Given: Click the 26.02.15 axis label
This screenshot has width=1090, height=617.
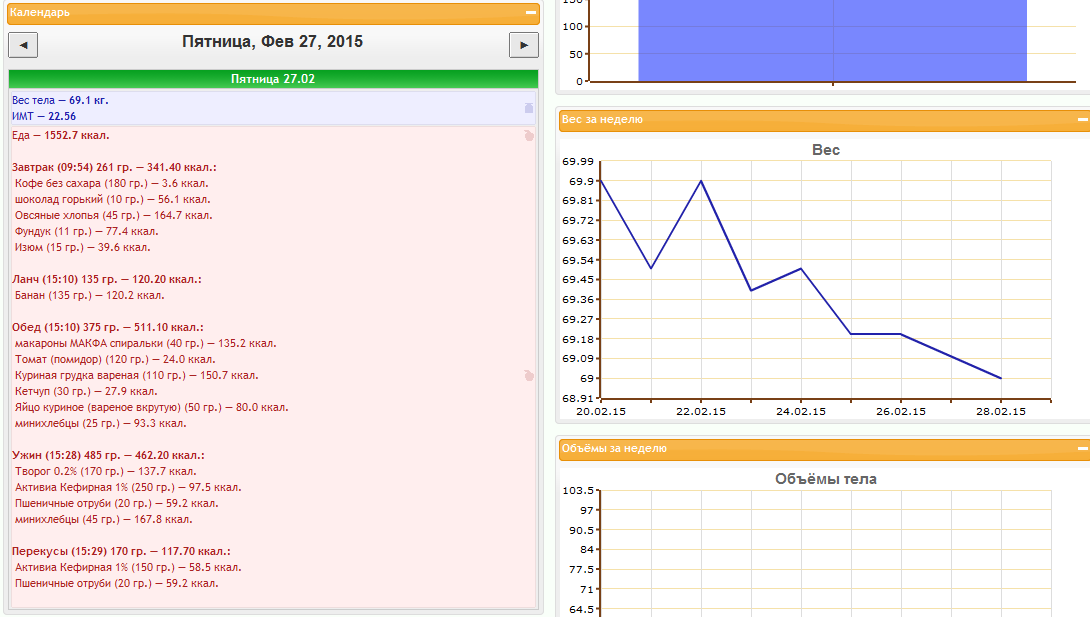Looking at the screenshot, I should pyautogui.click(x=901, y=411).
